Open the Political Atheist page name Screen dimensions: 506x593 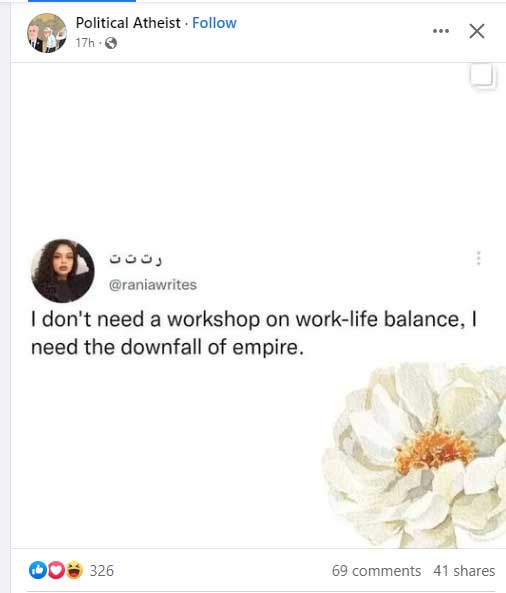pos(128,23)
